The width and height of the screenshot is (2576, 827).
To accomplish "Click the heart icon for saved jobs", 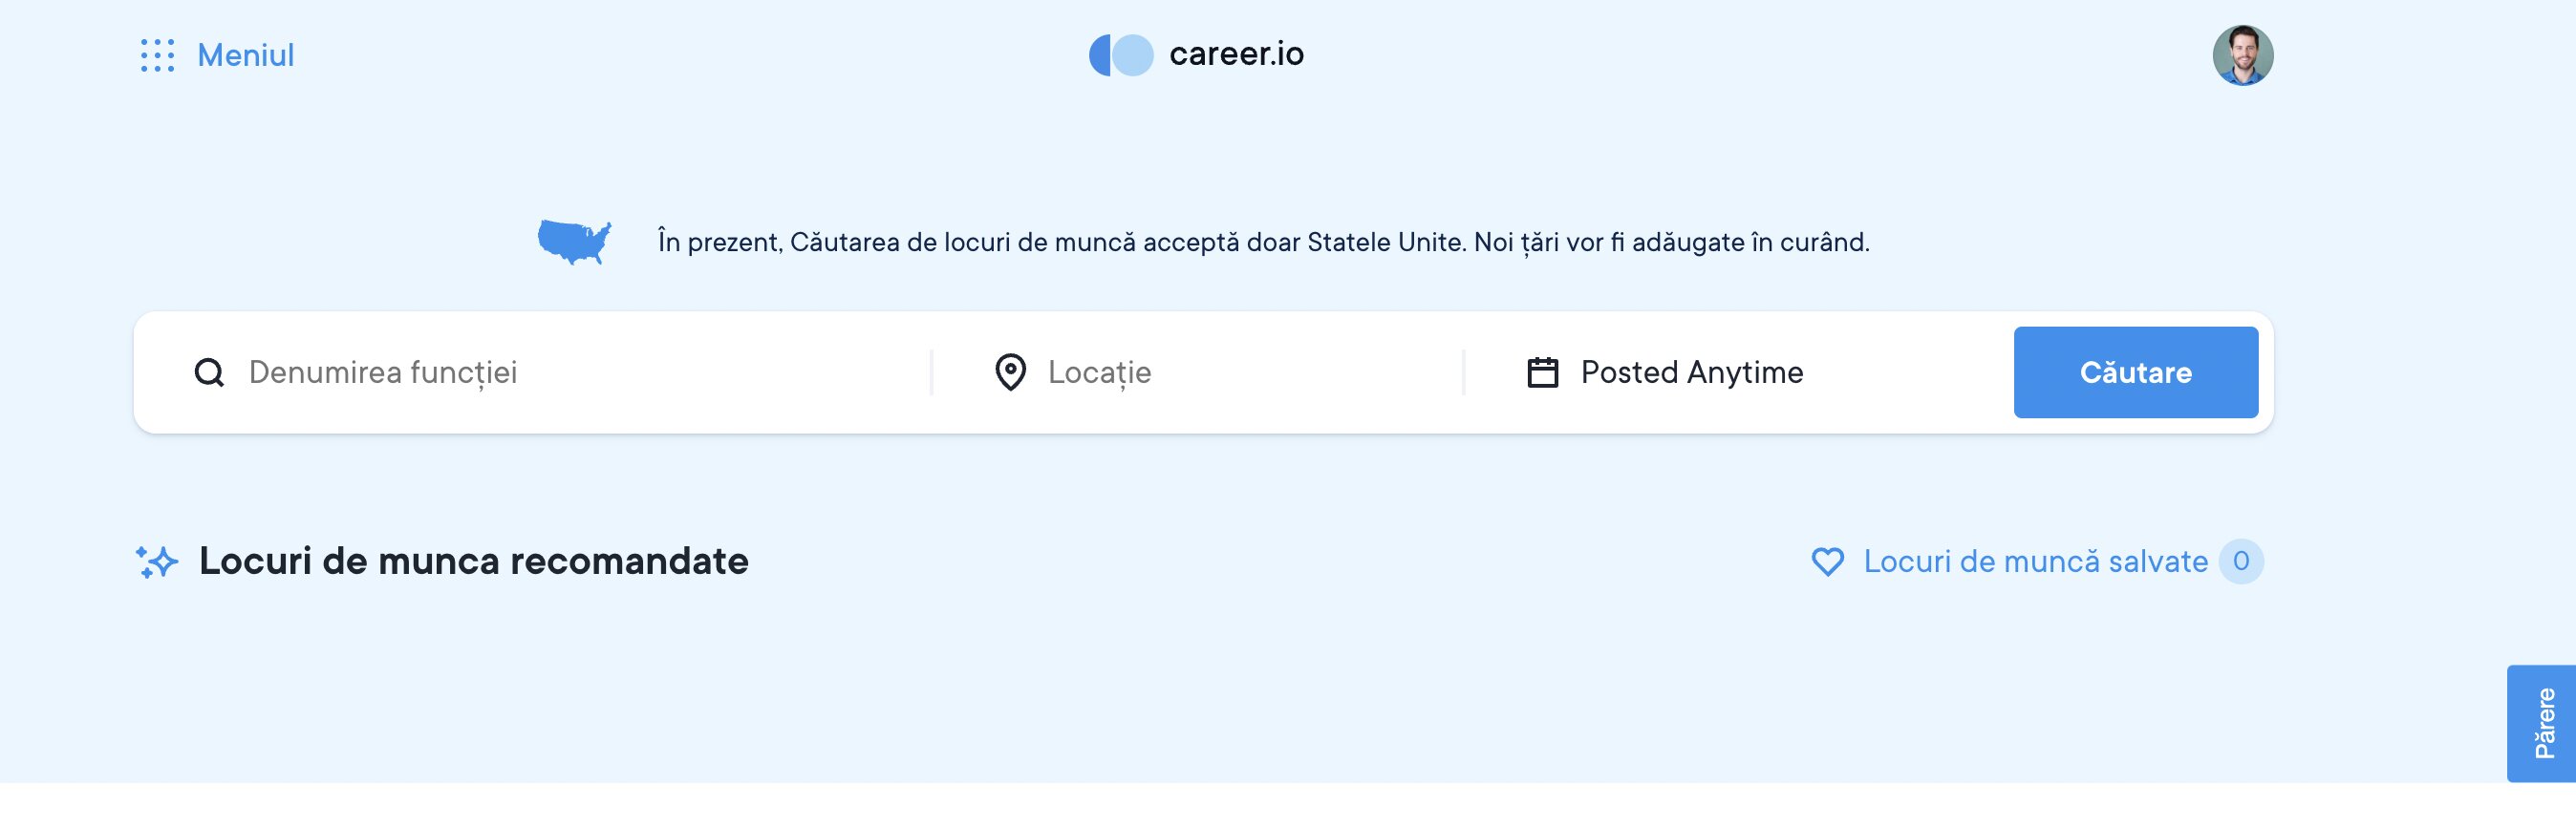I will pyautogui.click(x=1827, y=562).
